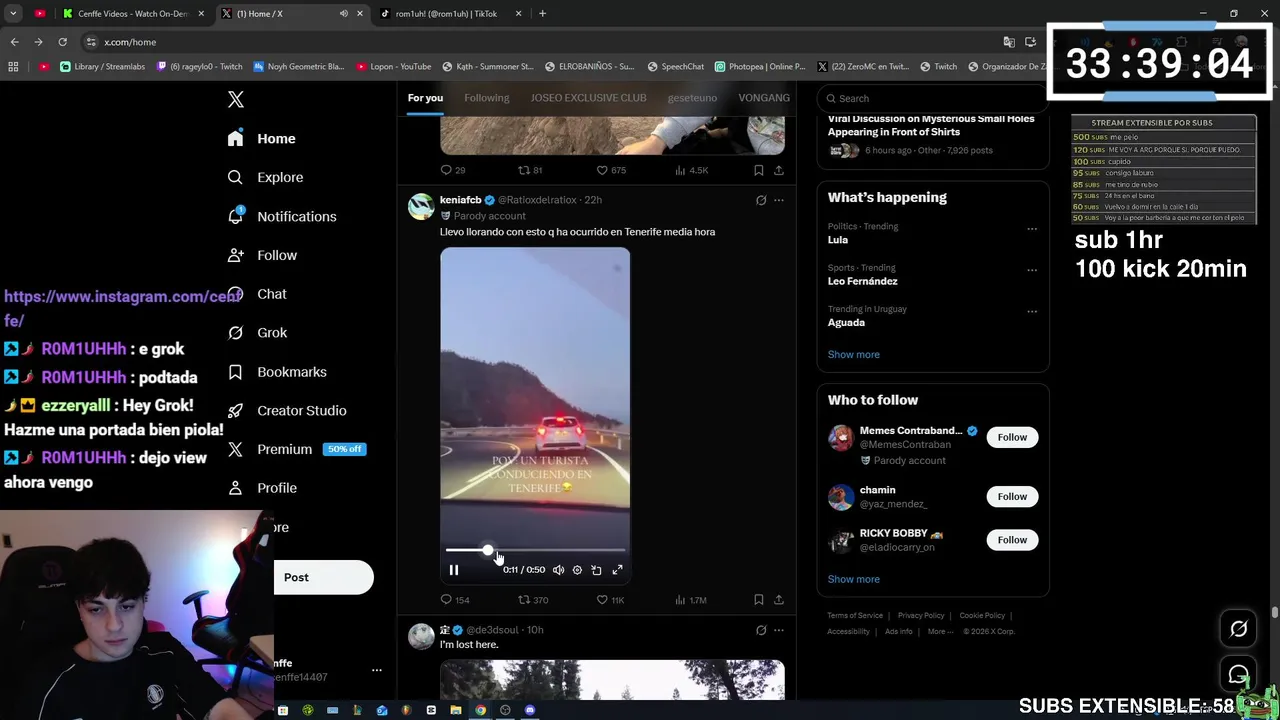Show more under What's happening
Image resolution: width=1280 pixels, height=720 pixels.
pyautogui.click(x=853, y=354)
